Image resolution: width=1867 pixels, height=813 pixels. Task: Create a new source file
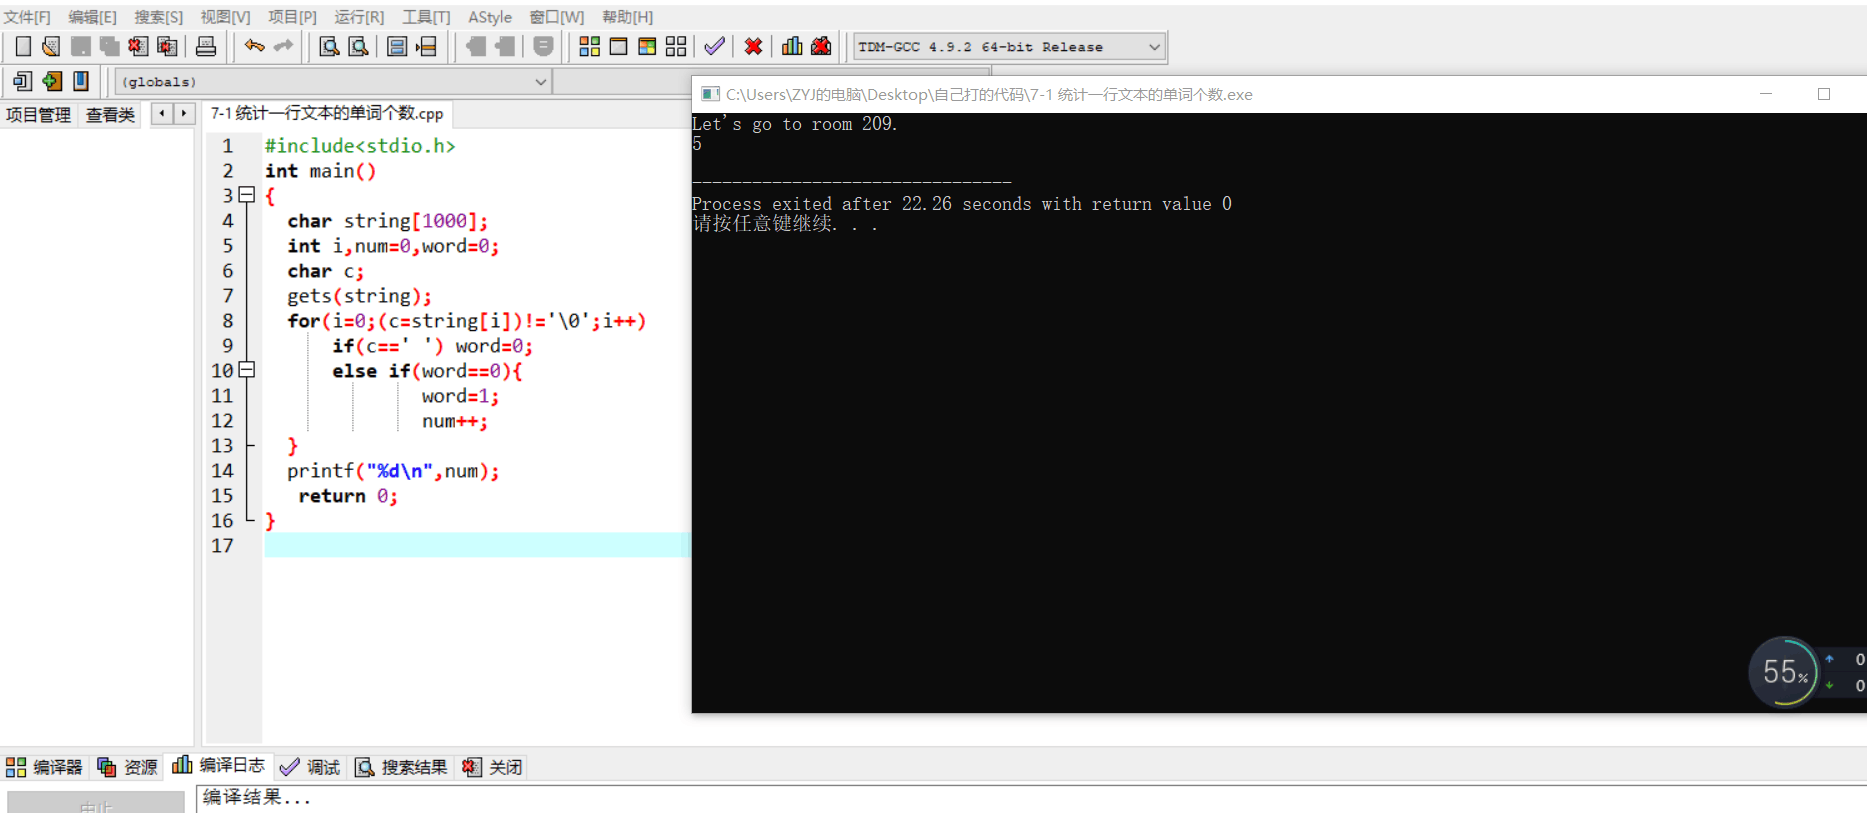[x=23, y=46]
